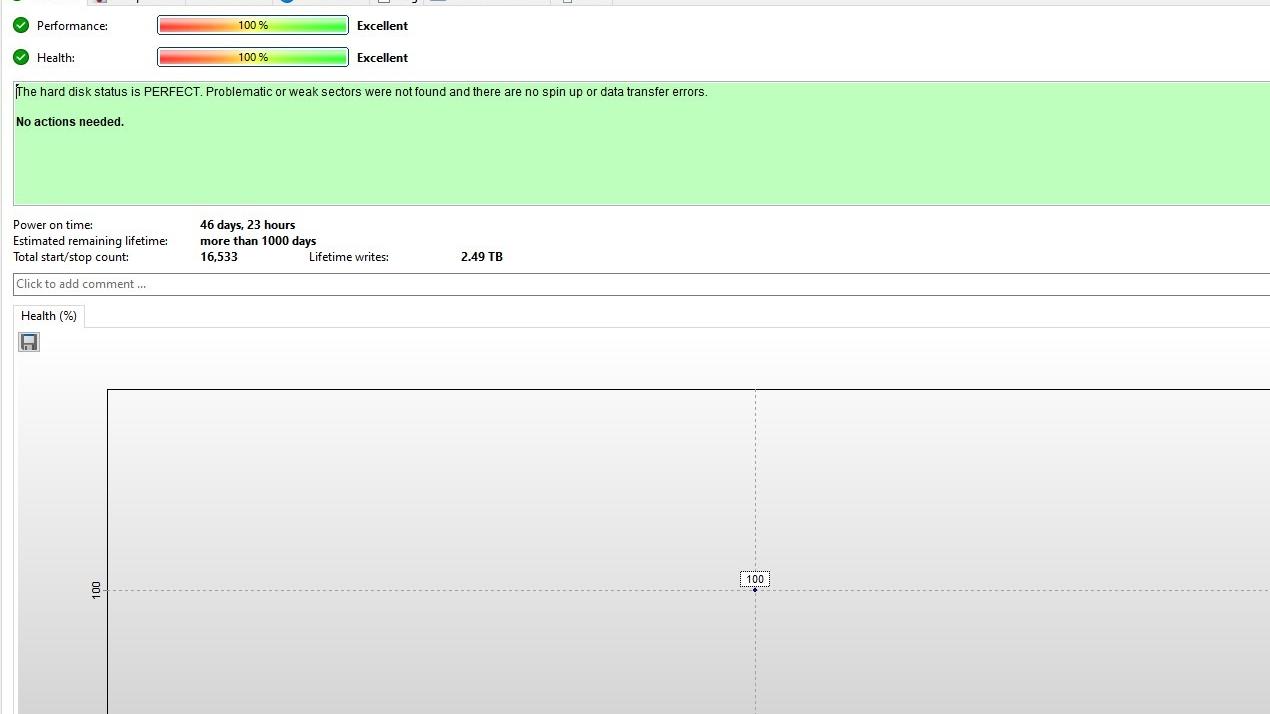1270x714 pixels.
Task: Click the Power on time value 46 days, 23 hours
Action: tap(247, 225)
